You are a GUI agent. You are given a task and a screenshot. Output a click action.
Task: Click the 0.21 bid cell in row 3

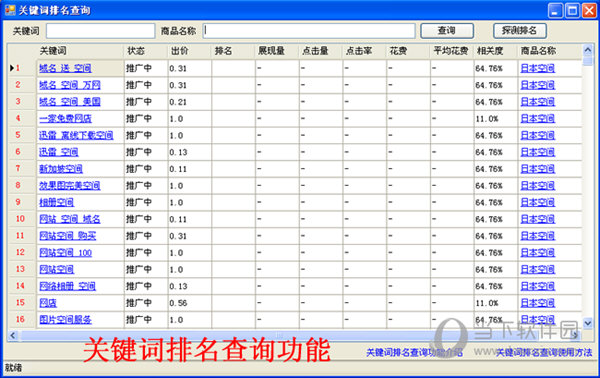[x=189, y=102]
